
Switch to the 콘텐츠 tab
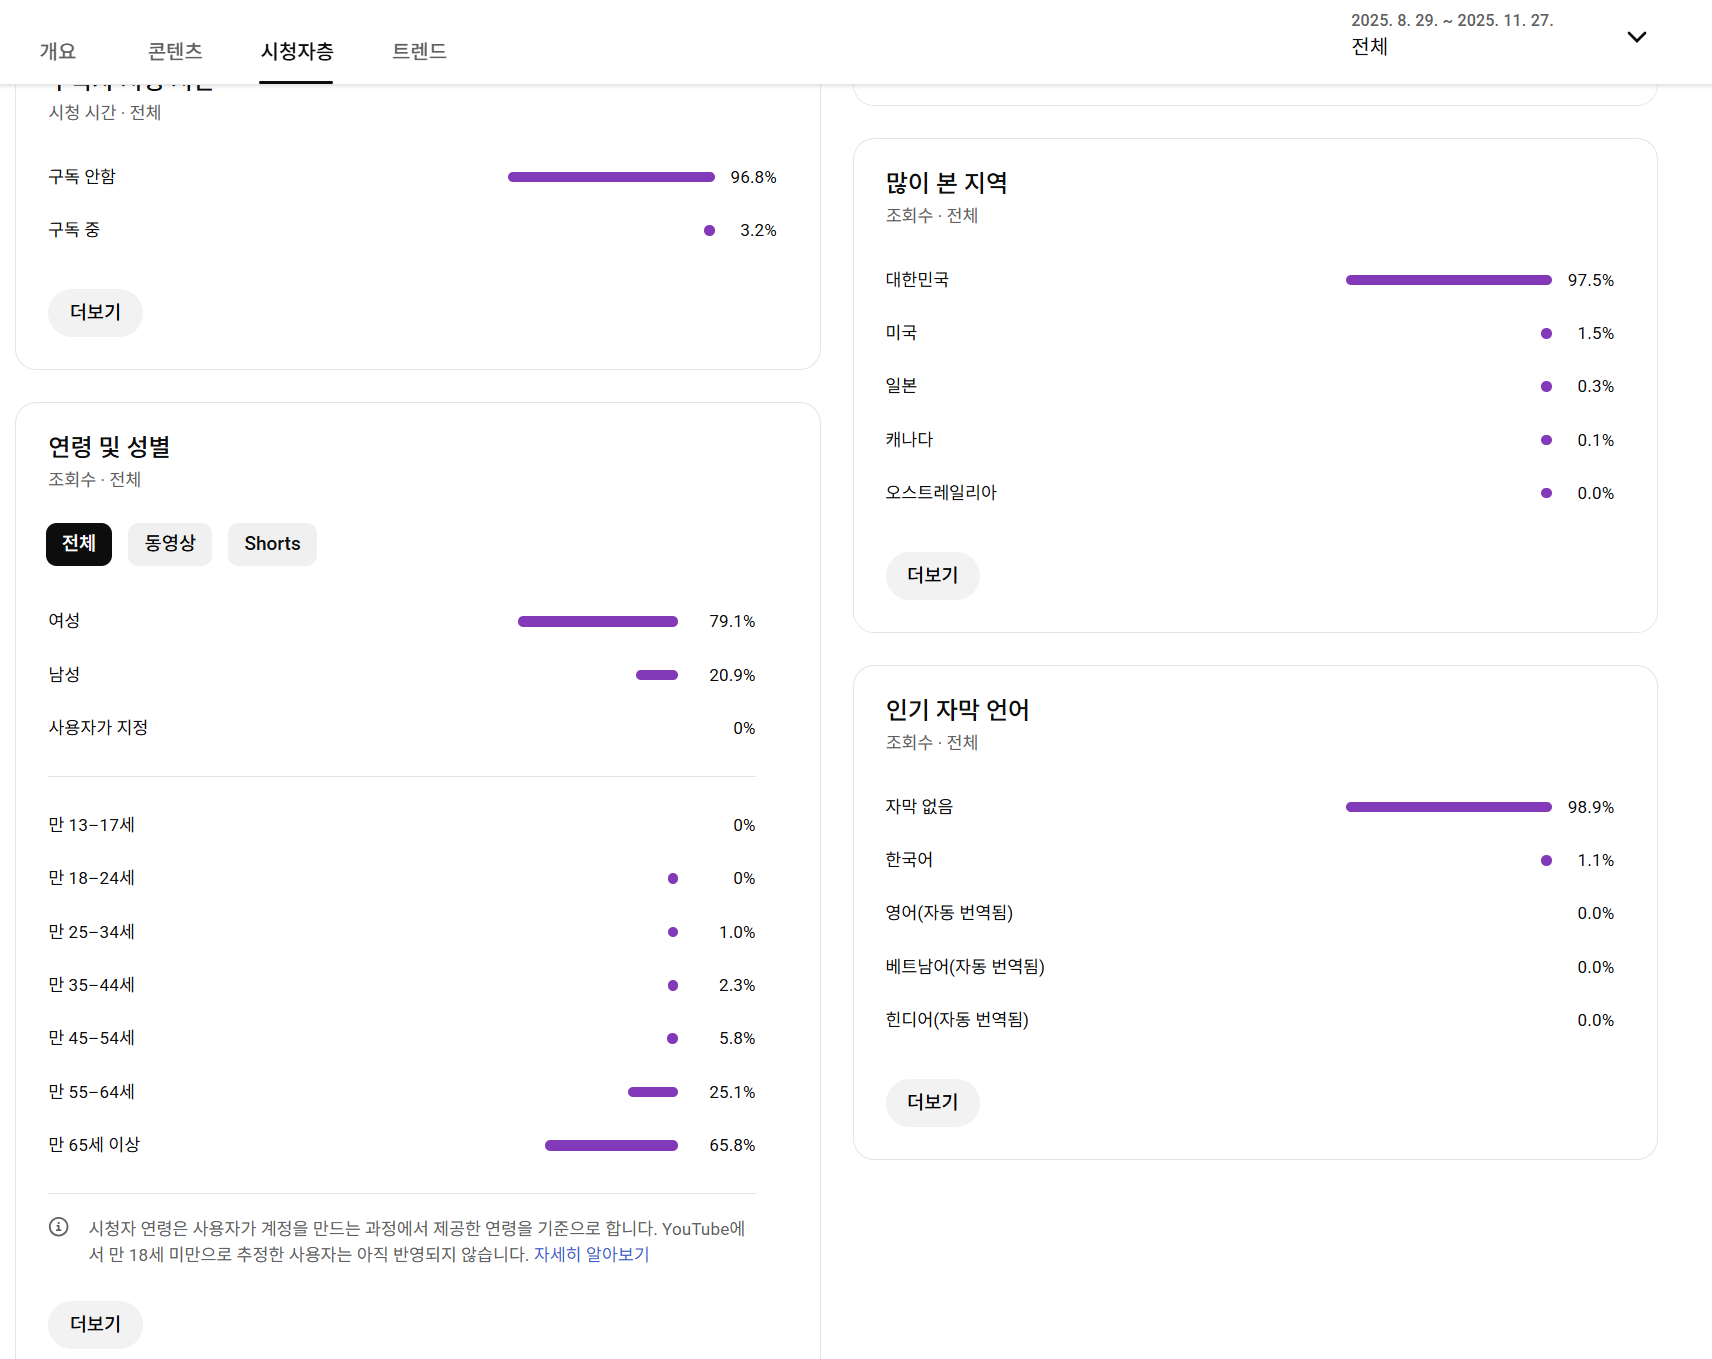pos(175,51)
